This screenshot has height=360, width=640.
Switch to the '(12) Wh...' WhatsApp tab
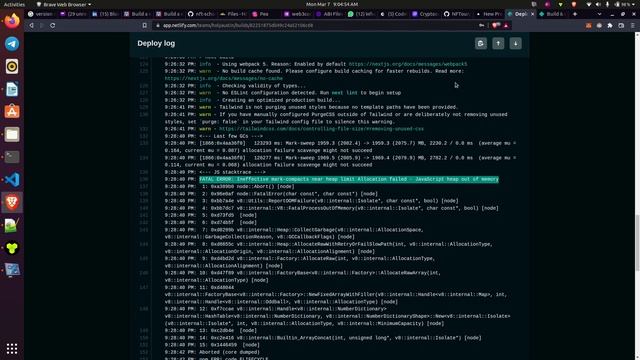click(x=362, y=14)
